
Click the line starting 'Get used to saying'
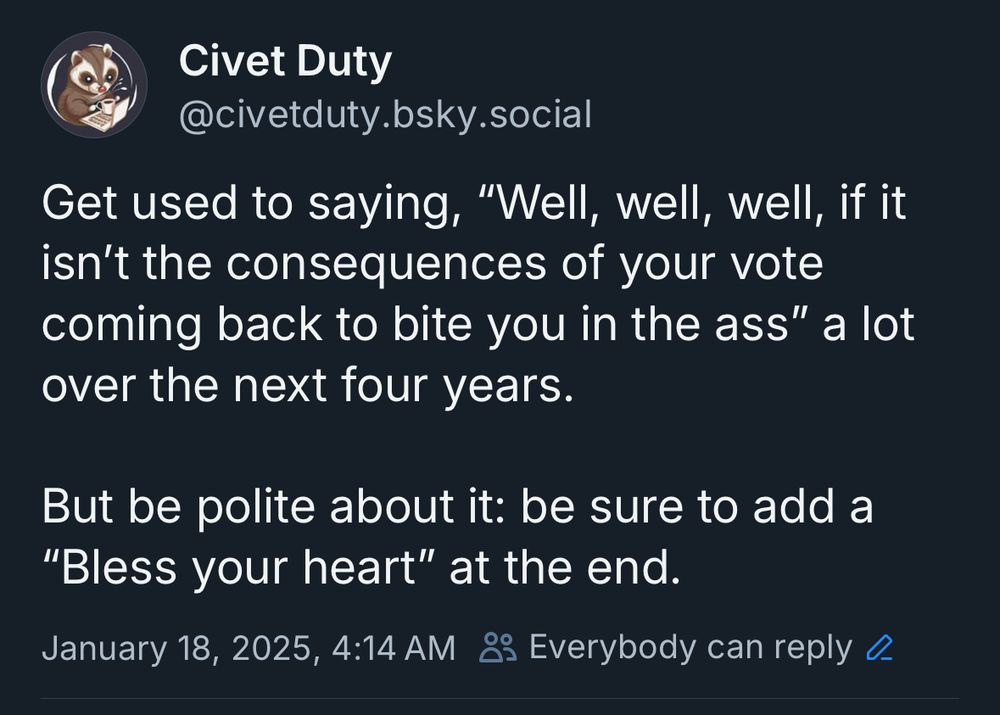pos(474,204)
